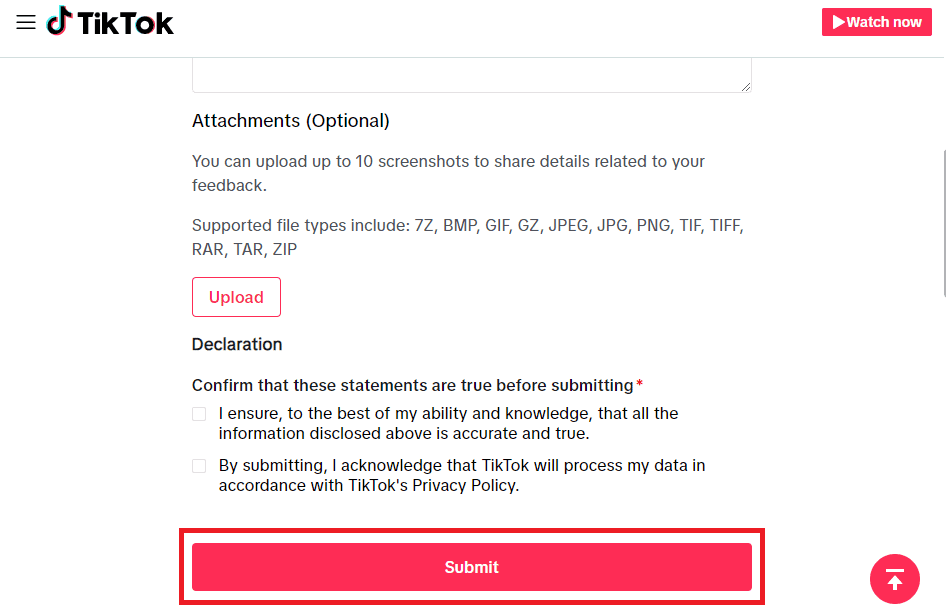Viewport: 946px width, 608px height.
Task: Click the play triangle in Watch now
Action: [x=838, y=22]
